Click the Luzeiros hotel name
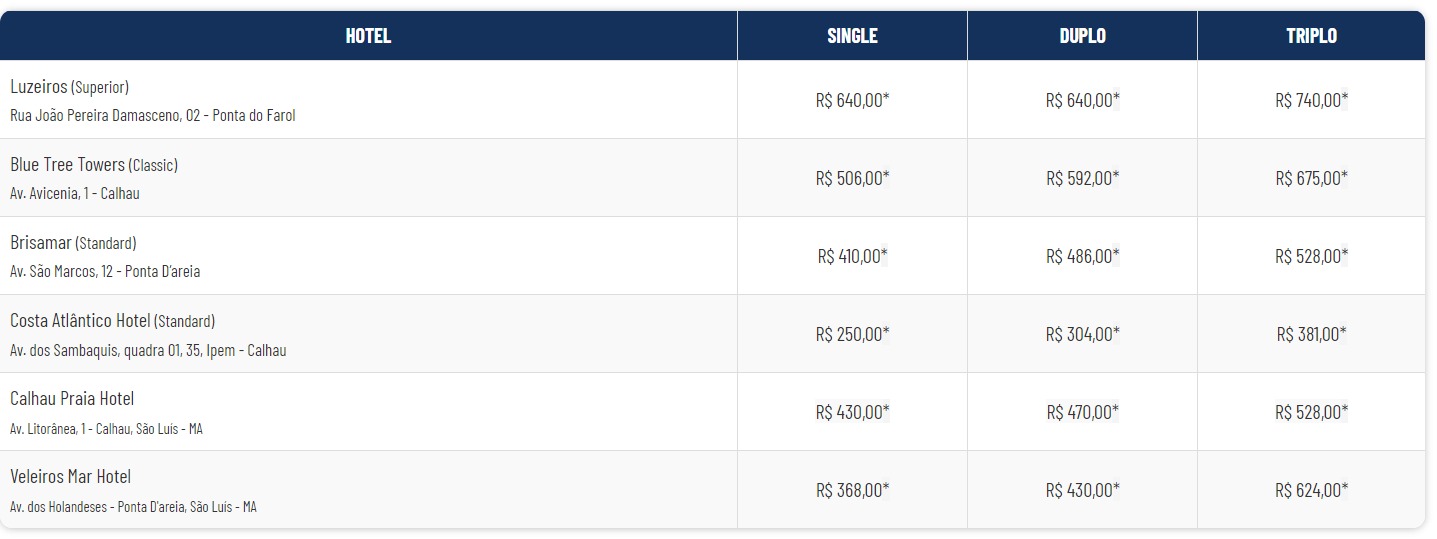 pos(38,87)
